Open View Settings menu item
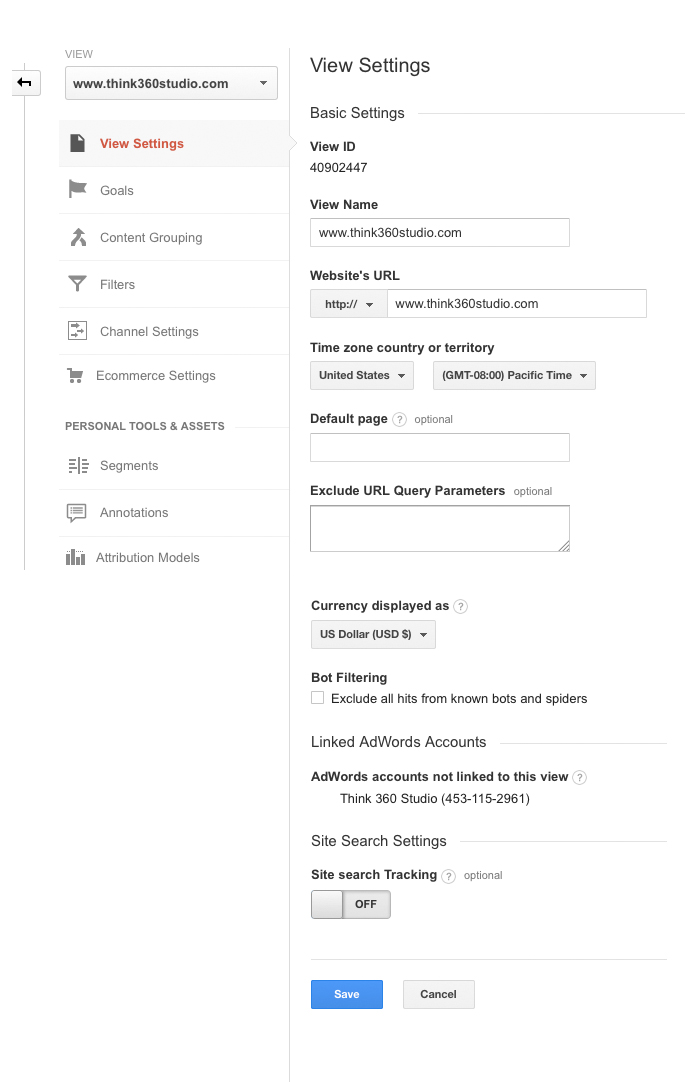 (174, 144)
